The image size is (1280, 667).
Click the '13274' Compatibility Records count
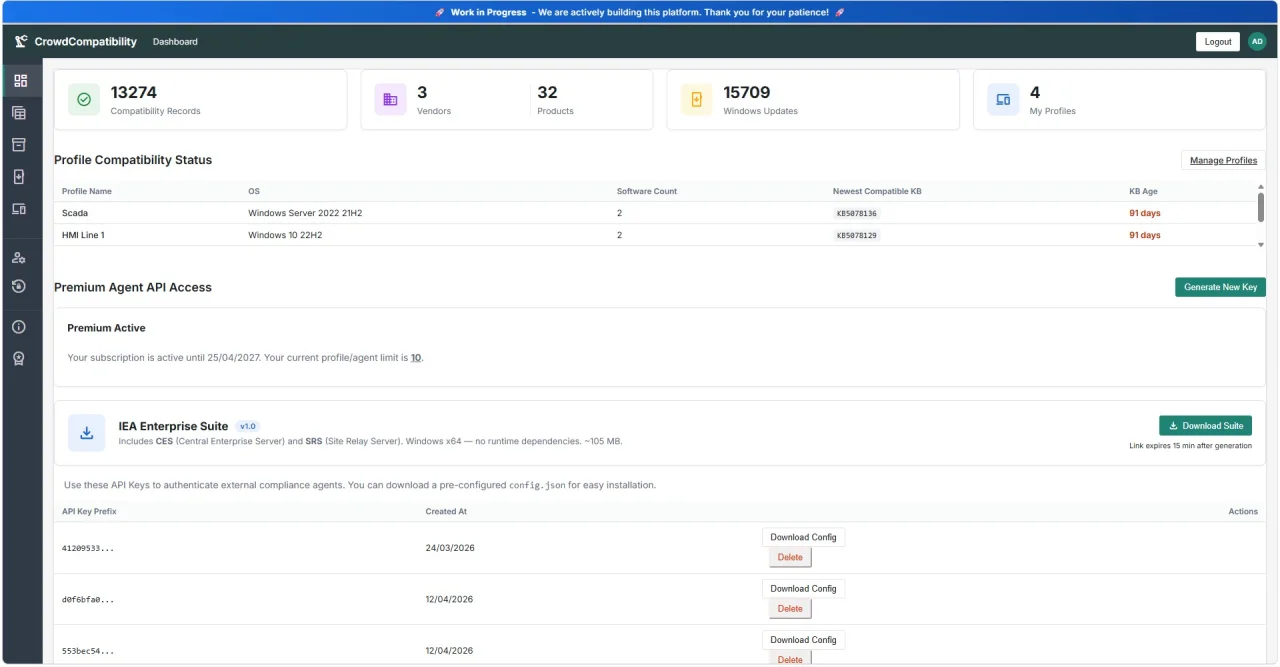134,92
